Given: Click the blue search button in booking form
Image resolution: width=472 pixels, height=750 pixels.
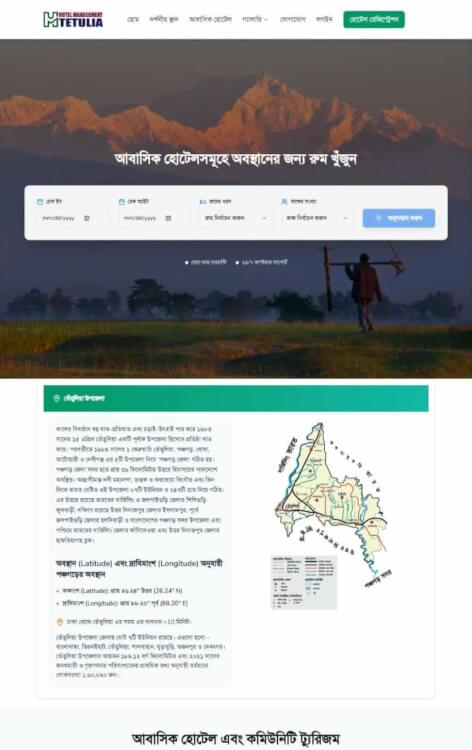Looking at the screenshot, I should [x=399, y=218].
